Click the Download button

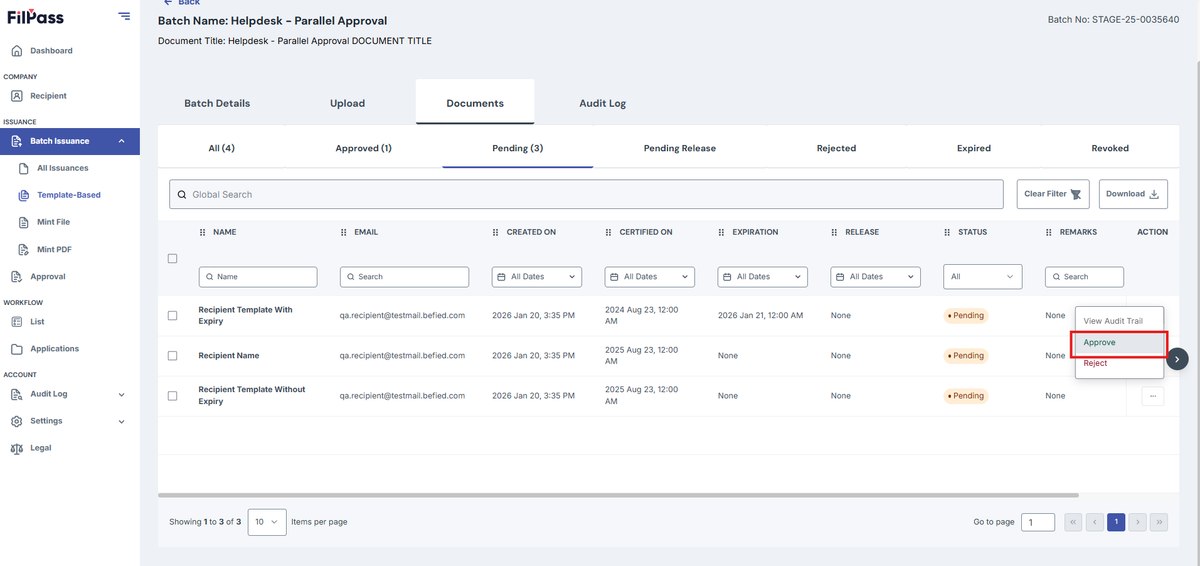click(x=1133, y=194)
